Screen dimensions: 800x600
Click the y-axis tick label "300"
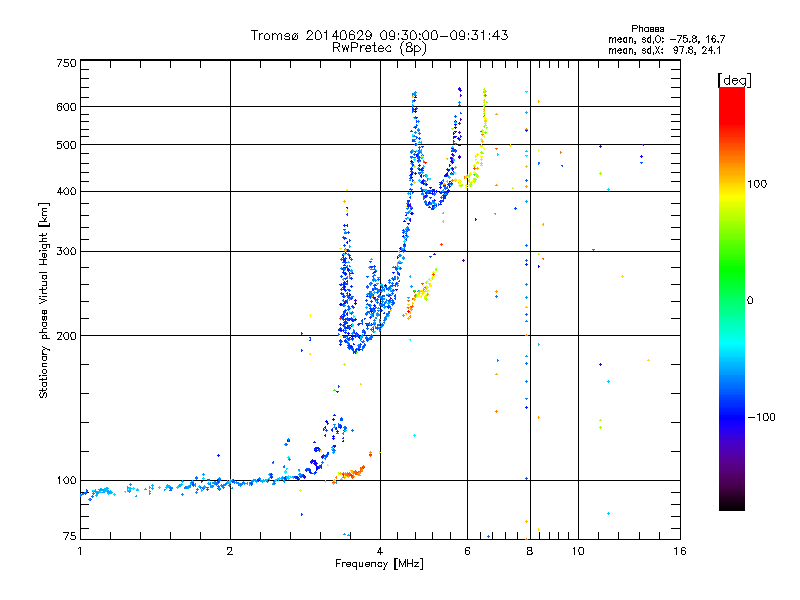coord(66,252)
